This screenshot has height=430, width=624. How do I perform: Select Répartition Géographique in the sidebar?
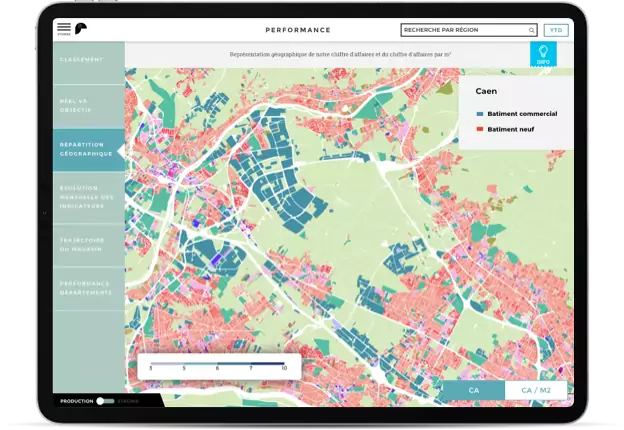88,150
